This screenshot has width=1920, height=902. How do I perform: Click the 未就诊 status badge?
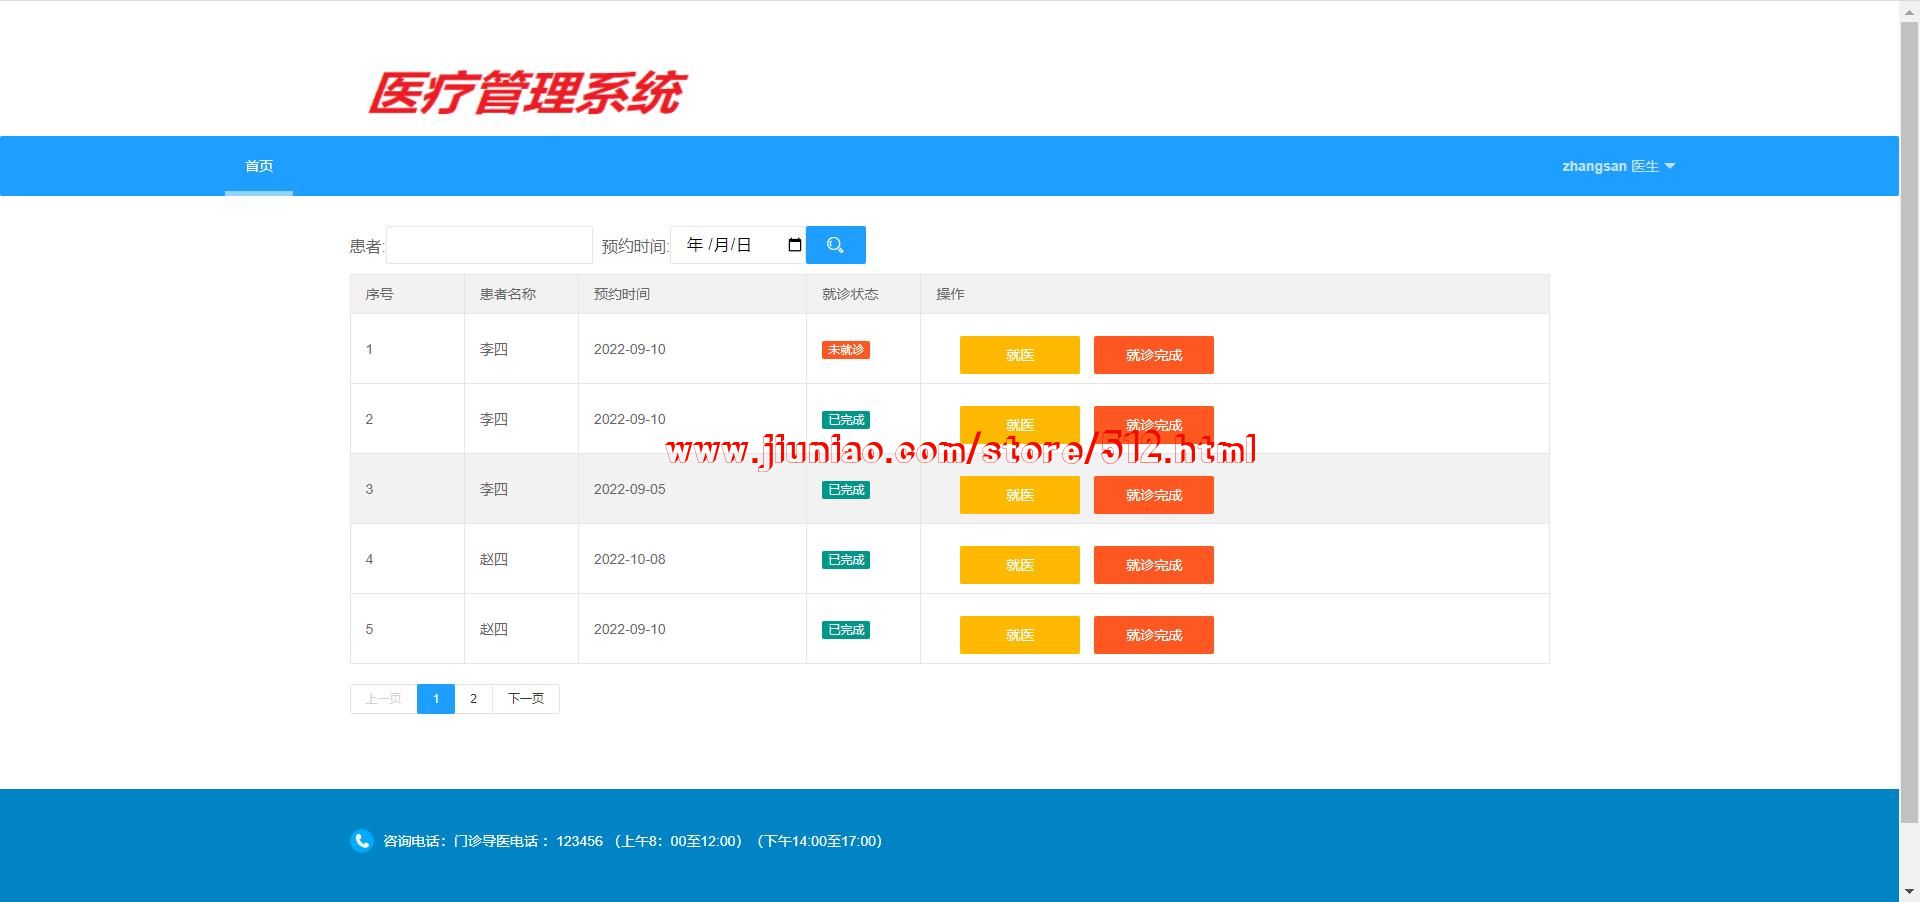[x=845, y=350]
